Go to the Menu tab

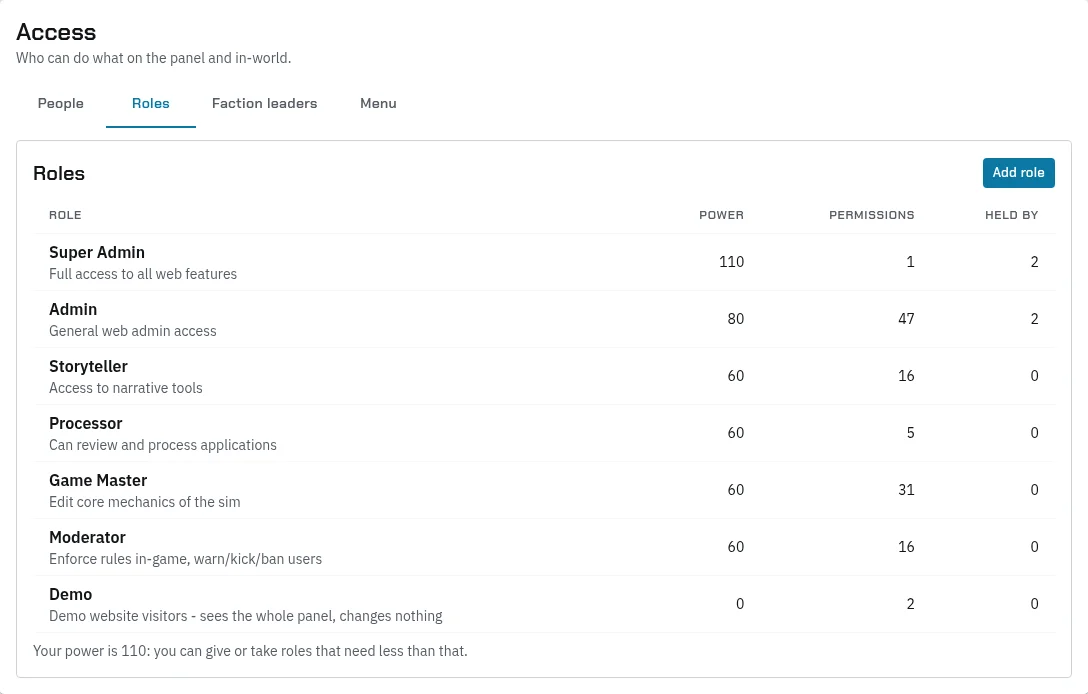tap(378, 103)
